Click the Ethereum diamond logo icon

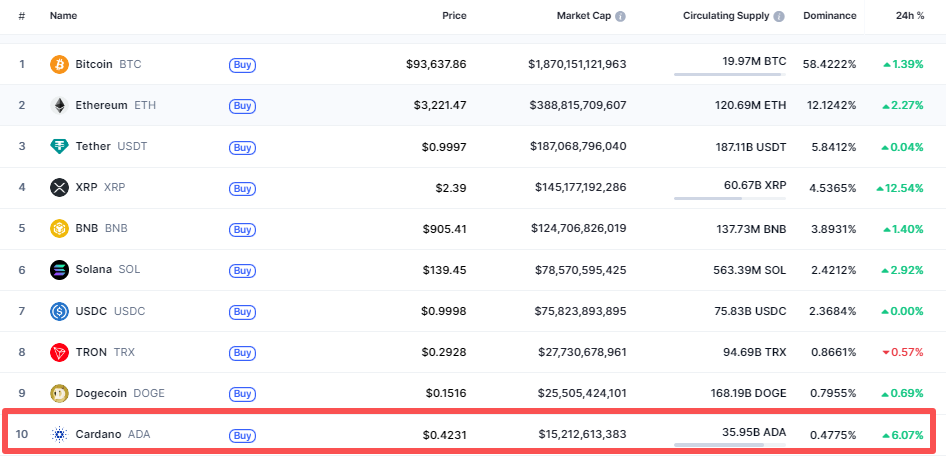[x=60, y=105]
